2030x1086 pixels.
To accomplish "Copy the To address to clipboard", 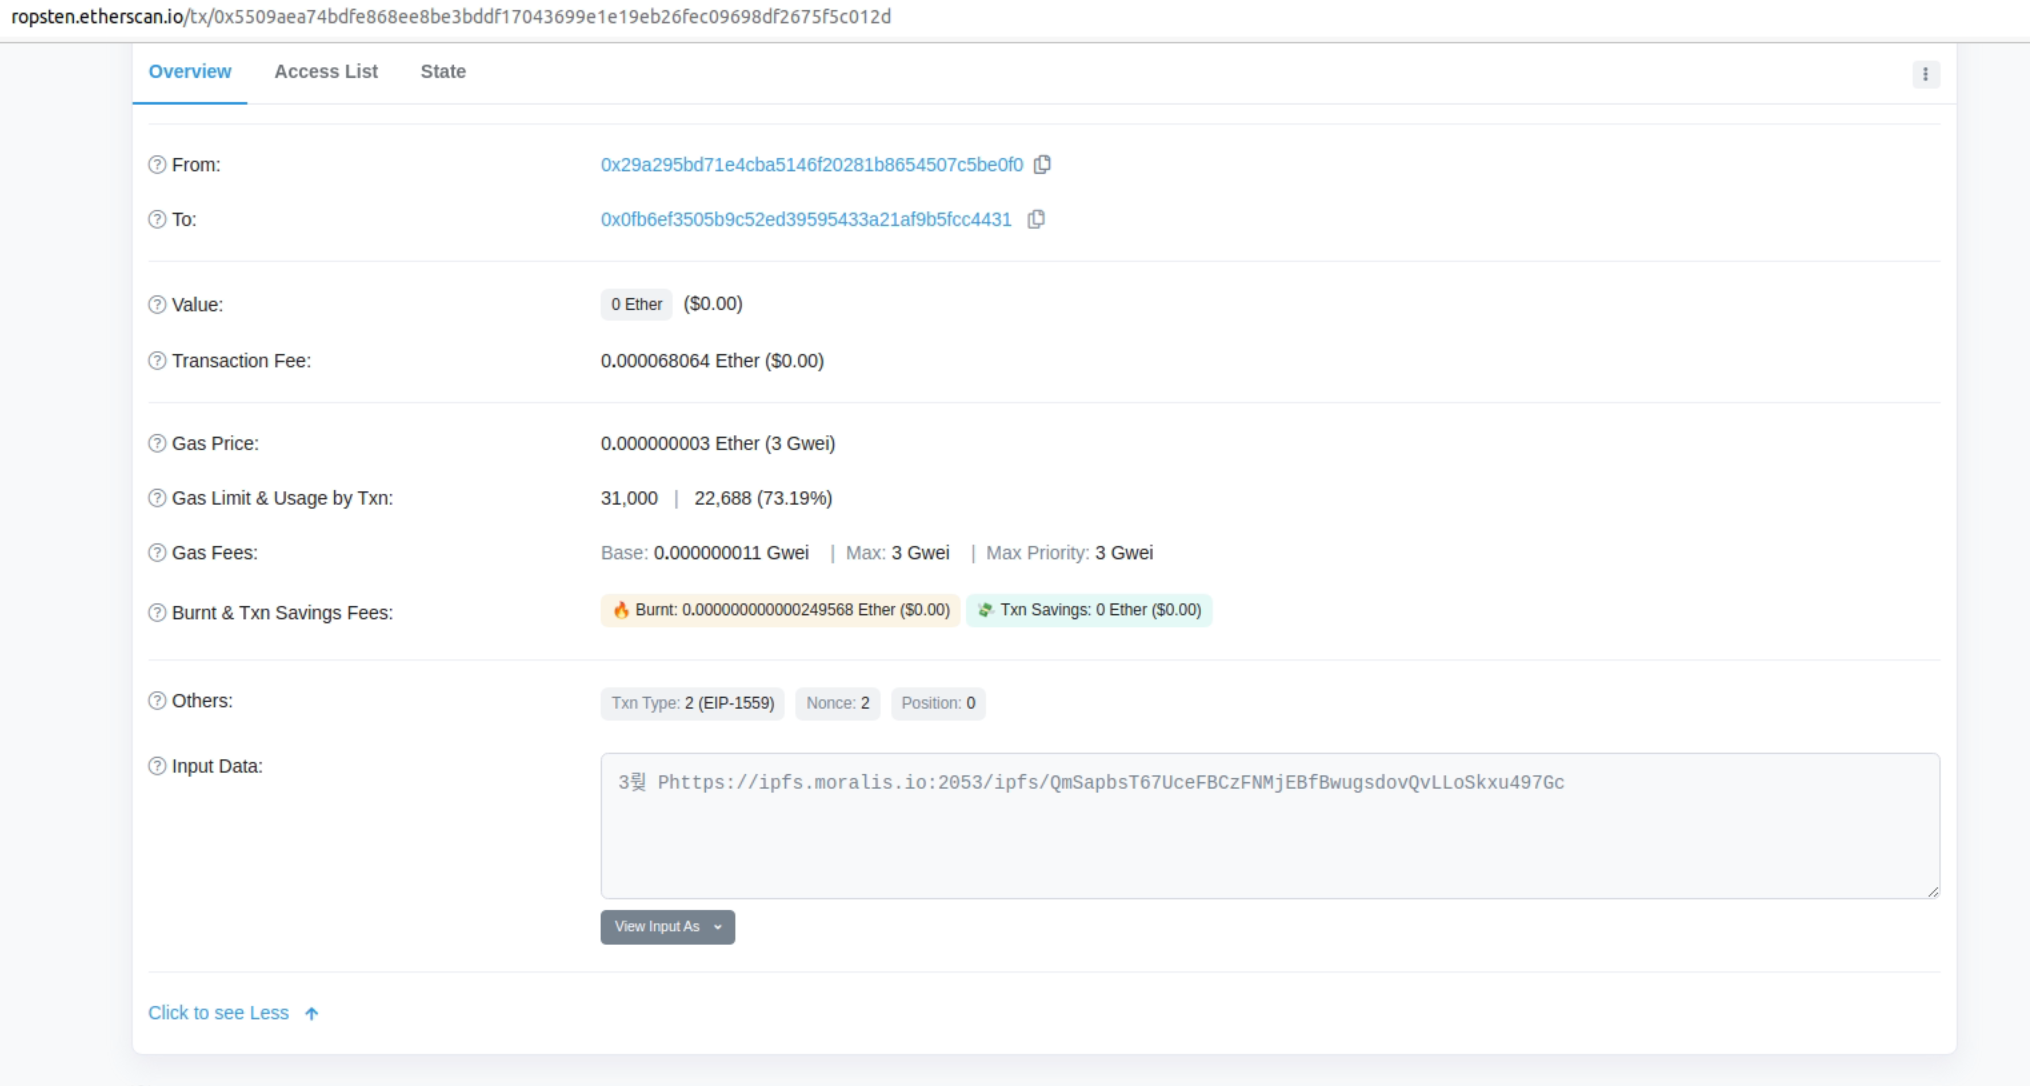I will pos(1036,219).
